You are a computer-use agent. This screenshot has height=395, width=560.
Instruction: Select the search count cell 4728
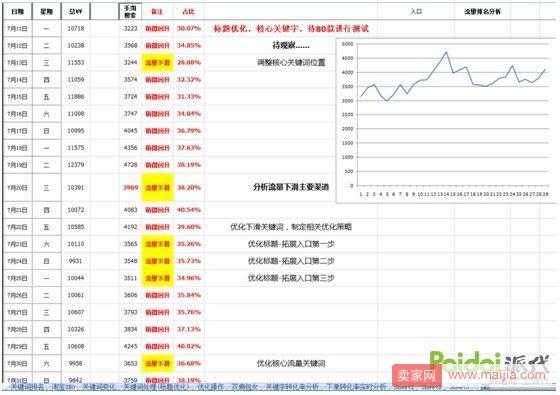click(130, 165)
